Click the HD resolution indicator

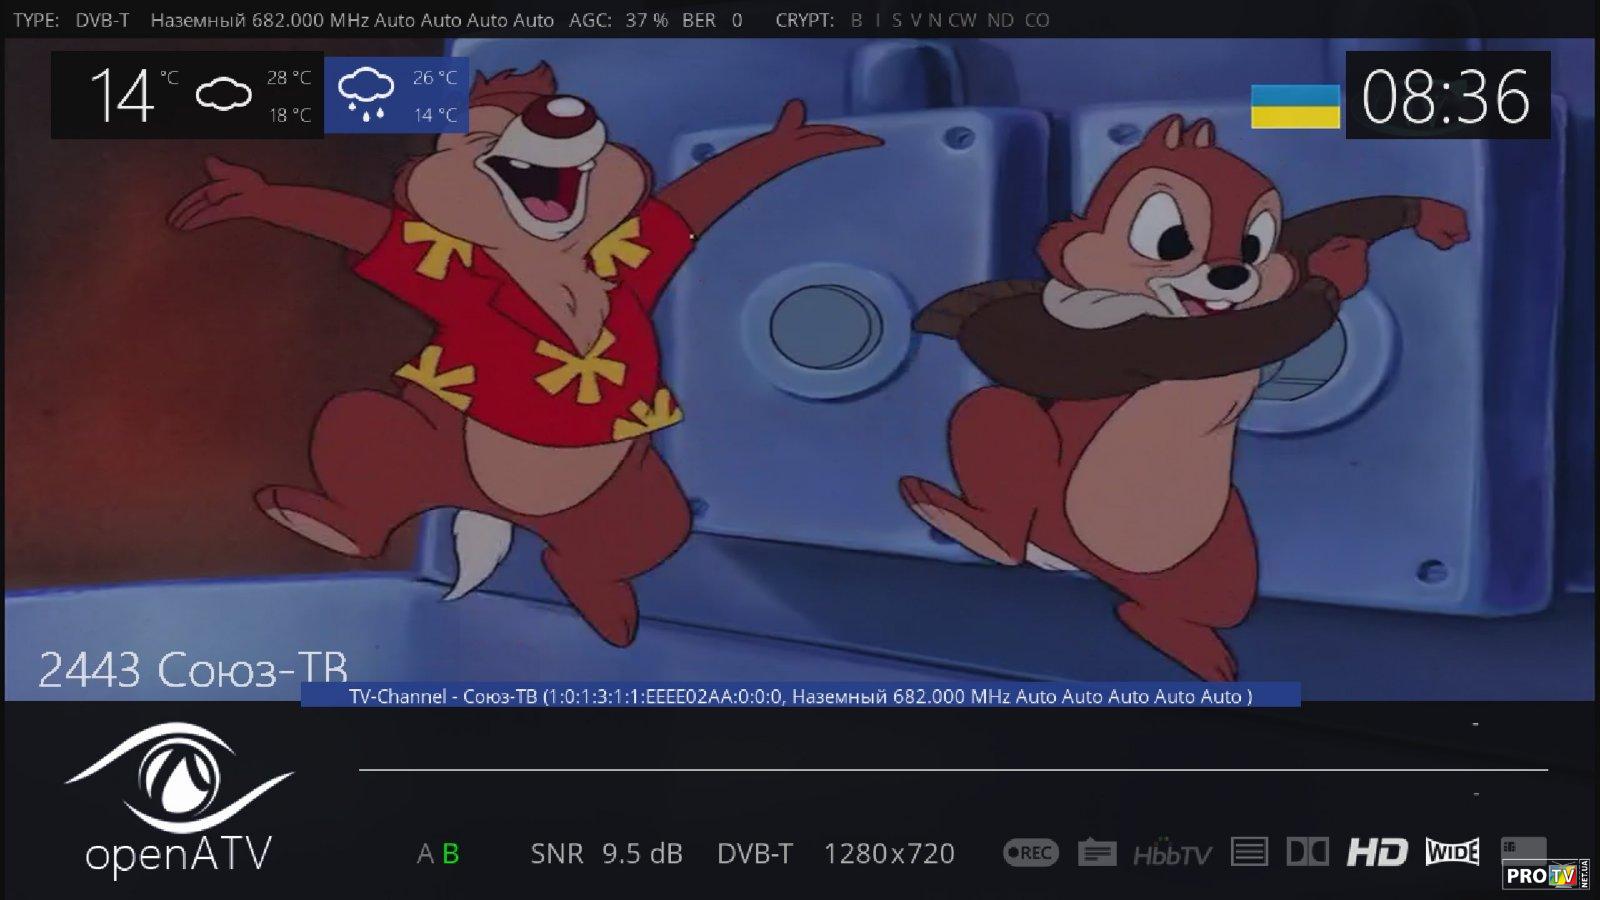tap(1377, 852)
